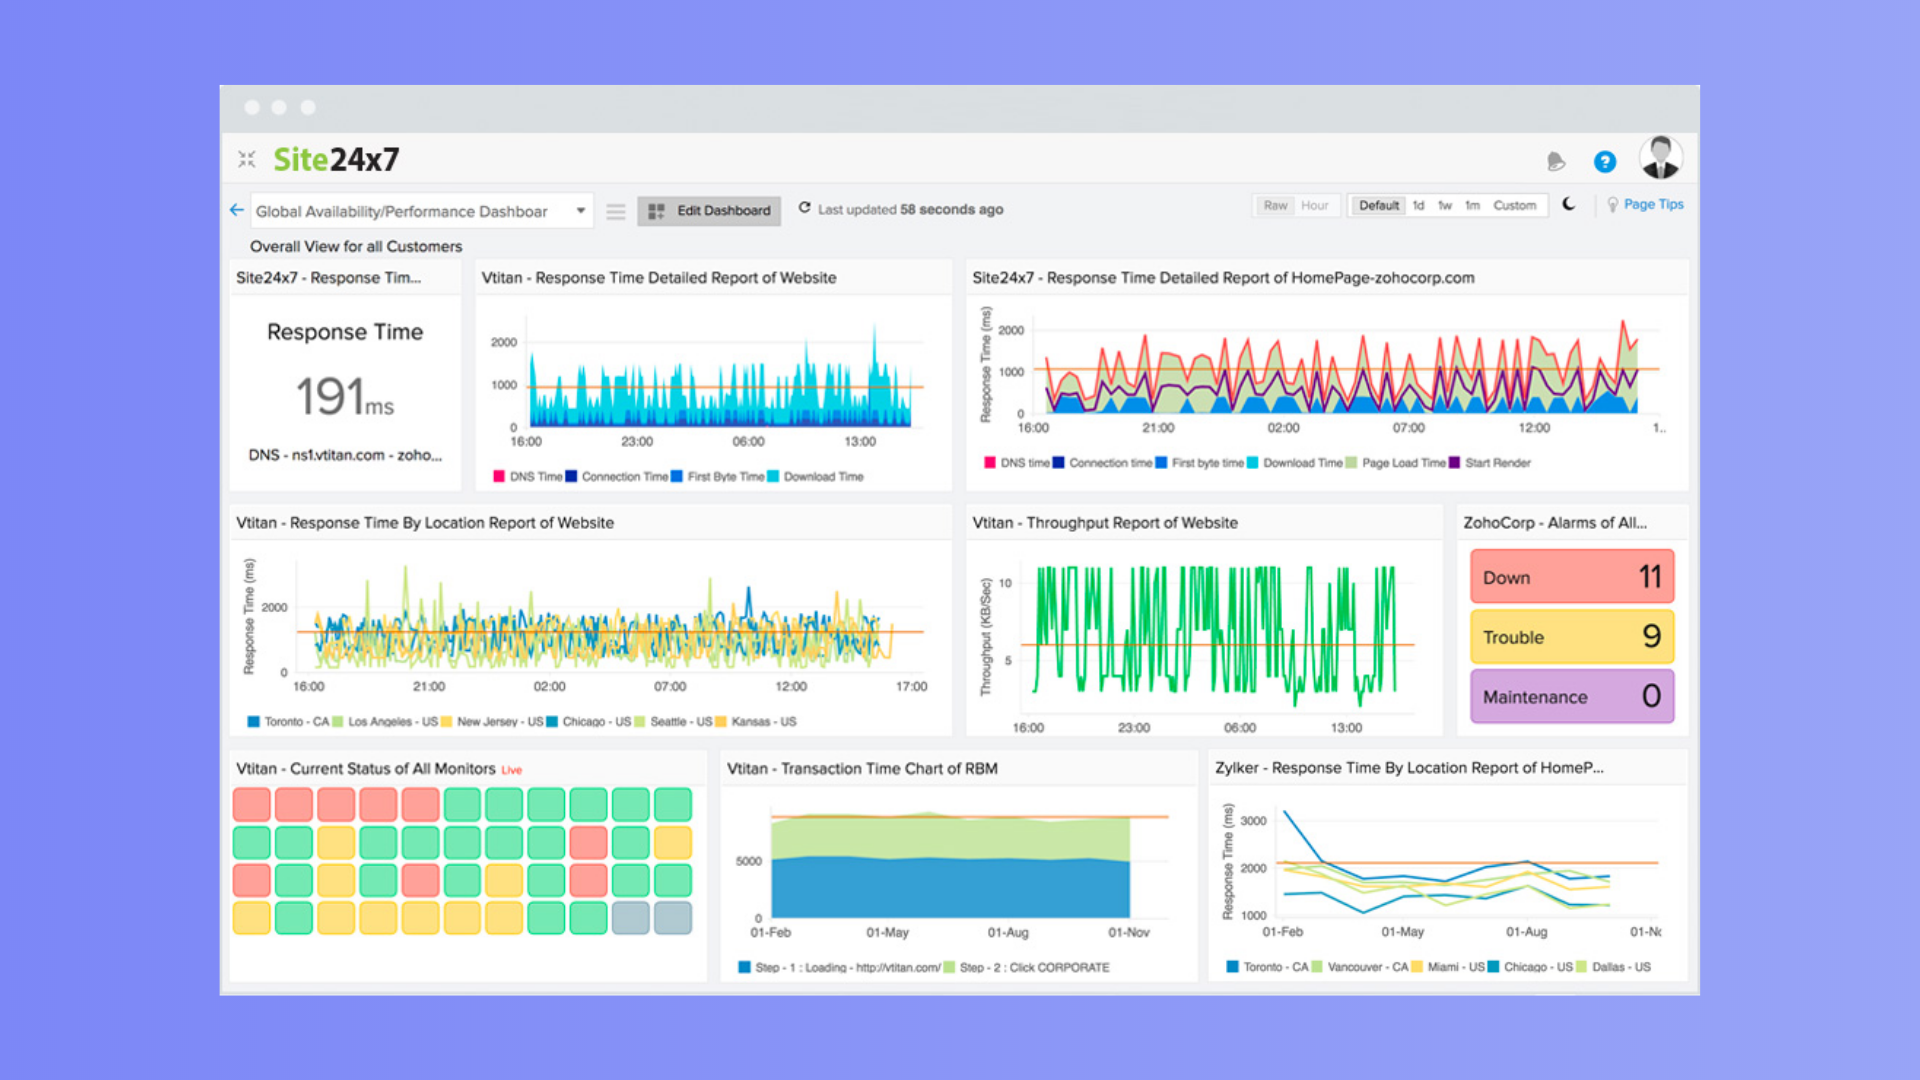Click Vtitan Transaction Time Chart of RBM title
The image size is (1920, 1080).
(862, 768)
